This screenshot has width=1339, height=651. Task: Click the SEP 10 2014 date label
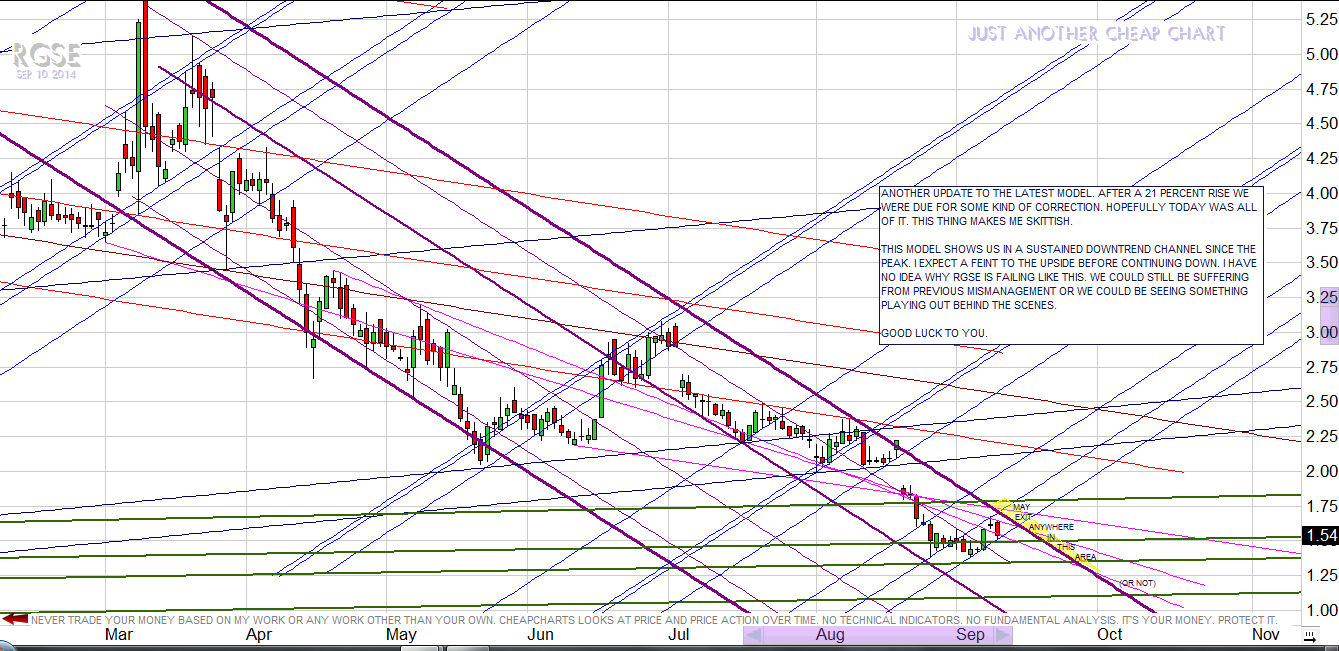46,74
